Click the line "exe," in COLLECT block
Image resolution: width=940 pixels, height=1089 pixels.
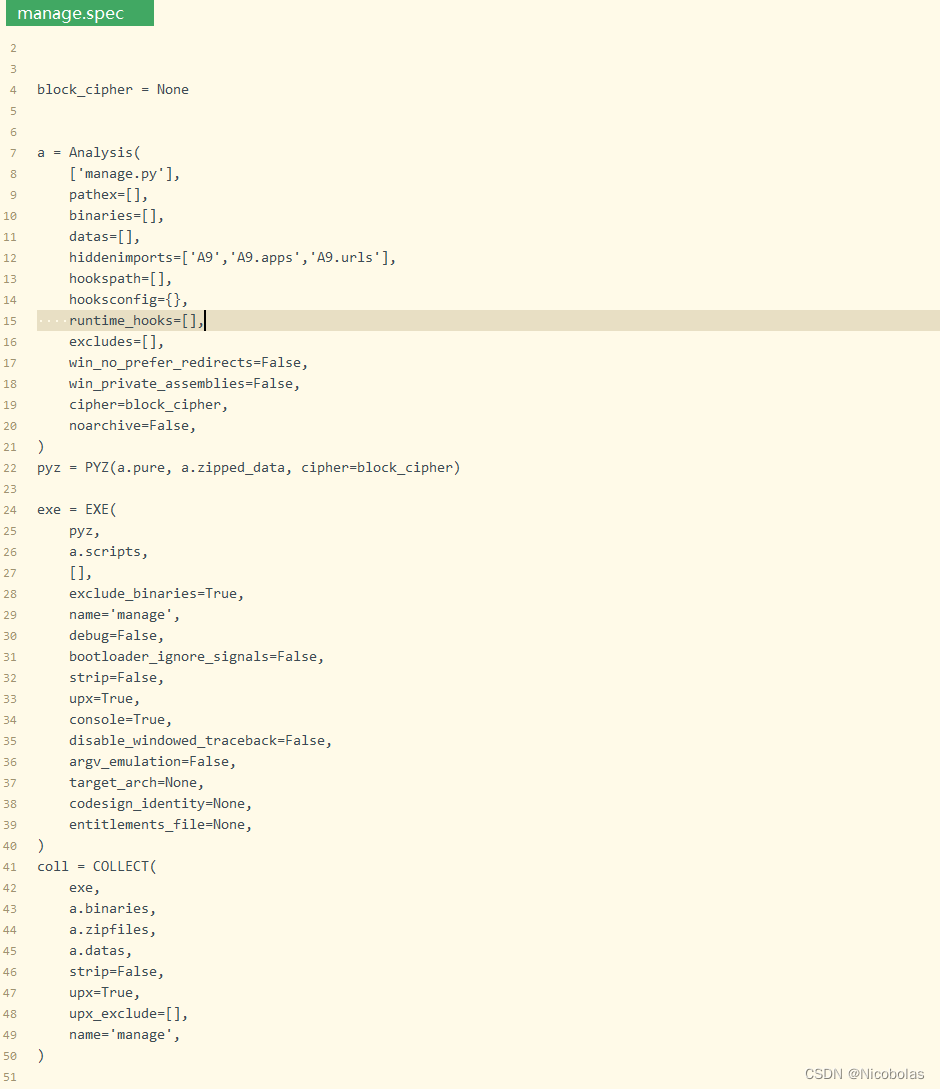click(84, 888)
